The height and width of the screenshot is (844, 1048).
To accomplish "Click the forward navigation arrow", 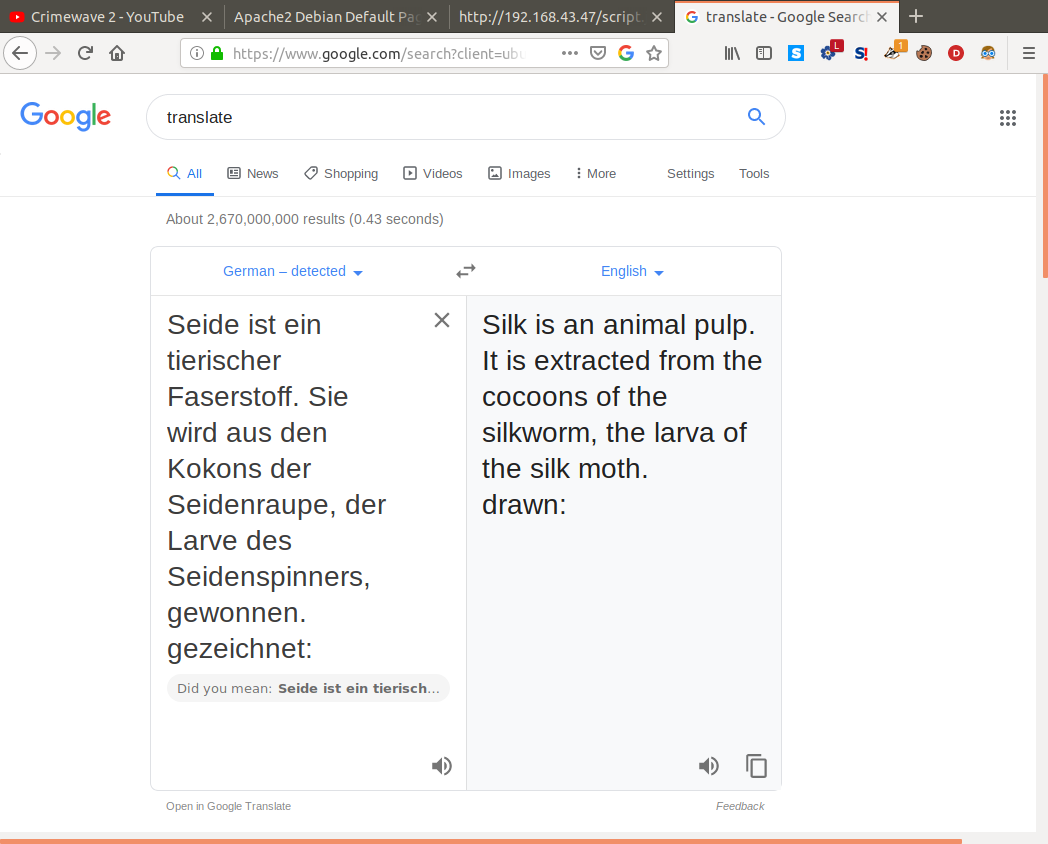I will 53,53.
